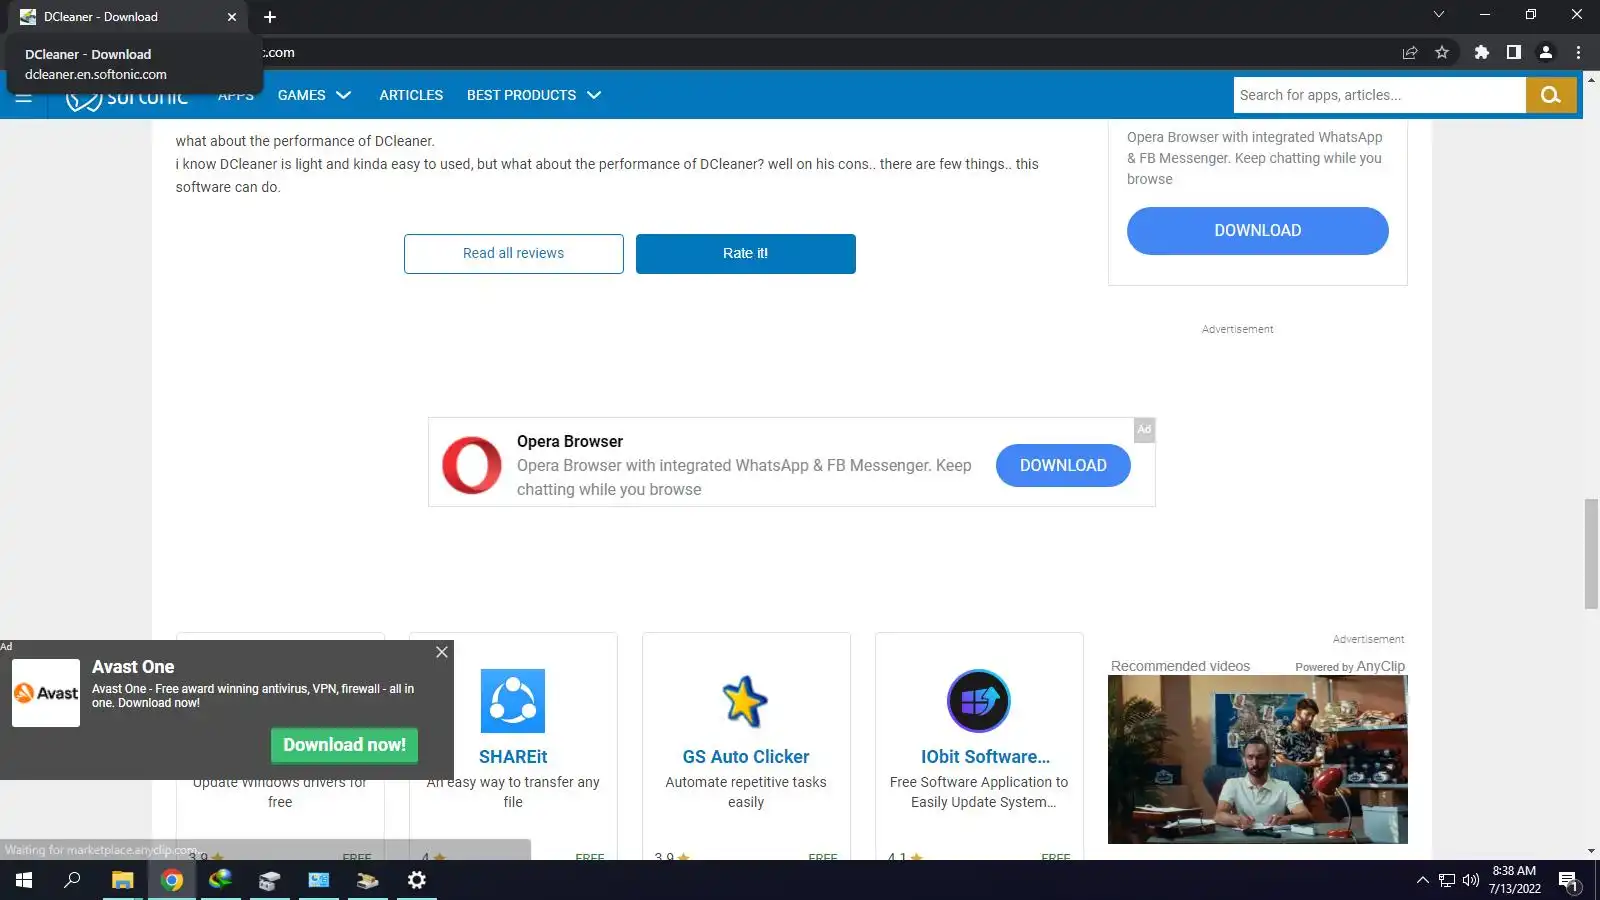Open the Chrome side panel
Image resolution: width=1600 pixels, height=900 pixels.
(1514, 53)
